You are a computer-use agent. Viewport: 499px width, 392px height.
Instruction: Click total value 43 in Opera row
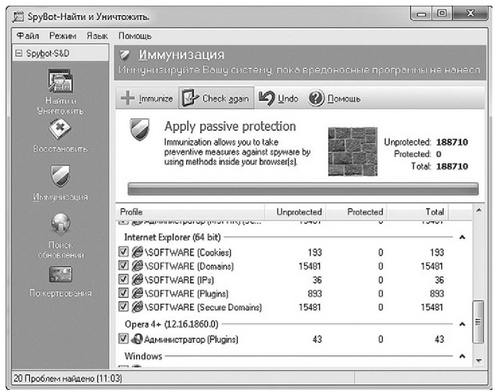(x=439, y=339)
